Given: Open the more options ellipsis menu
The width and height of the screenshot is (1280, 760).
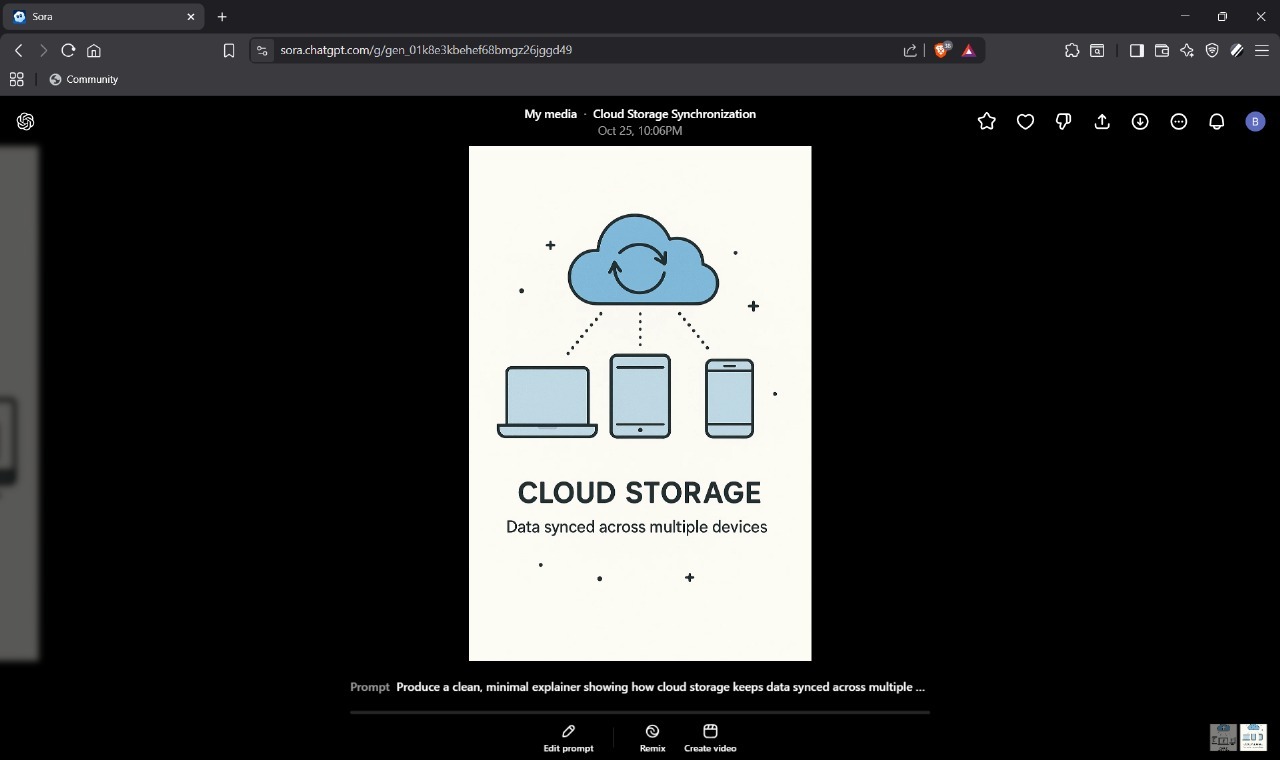Looking at the screenshot, I should tap(1179, 121).
